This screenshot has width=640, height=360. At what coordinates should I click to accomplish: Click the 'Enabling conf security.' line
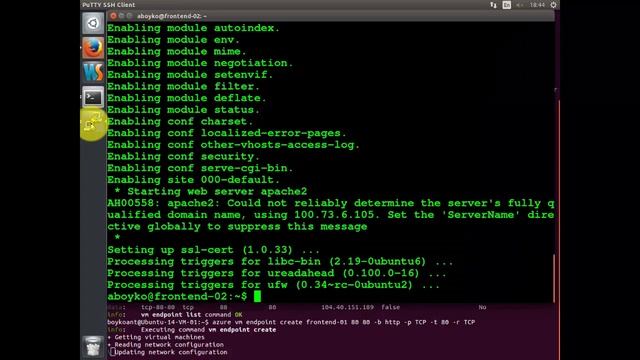pyautogui.click(x=183, y=157)
